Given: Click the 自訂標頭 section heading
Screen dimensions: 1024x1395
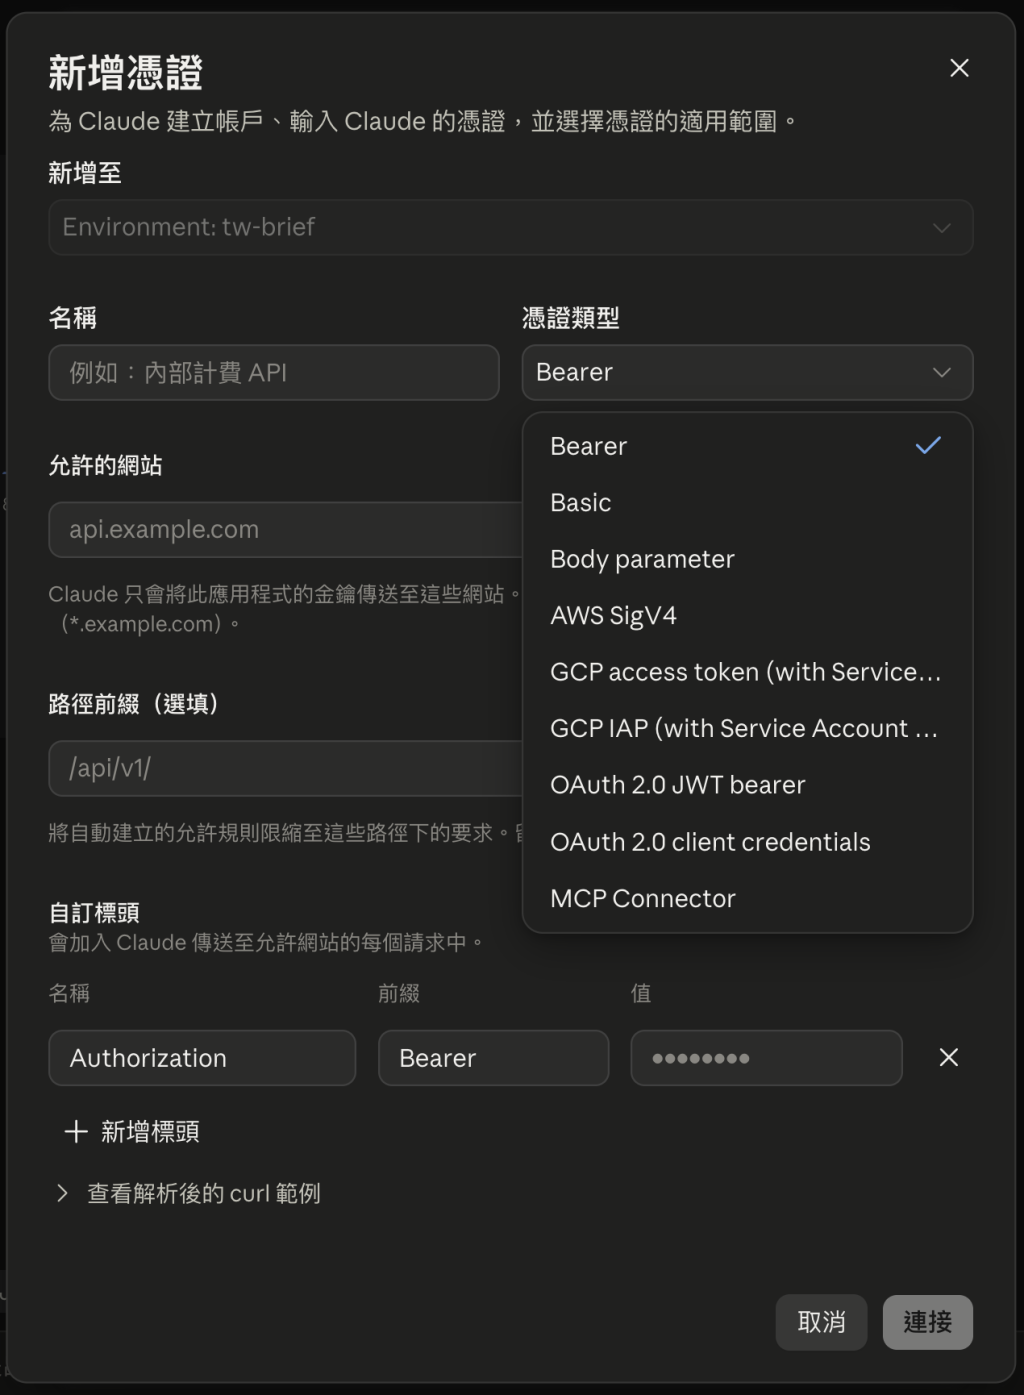Looking at the screenshot, I should coord(94,912).
